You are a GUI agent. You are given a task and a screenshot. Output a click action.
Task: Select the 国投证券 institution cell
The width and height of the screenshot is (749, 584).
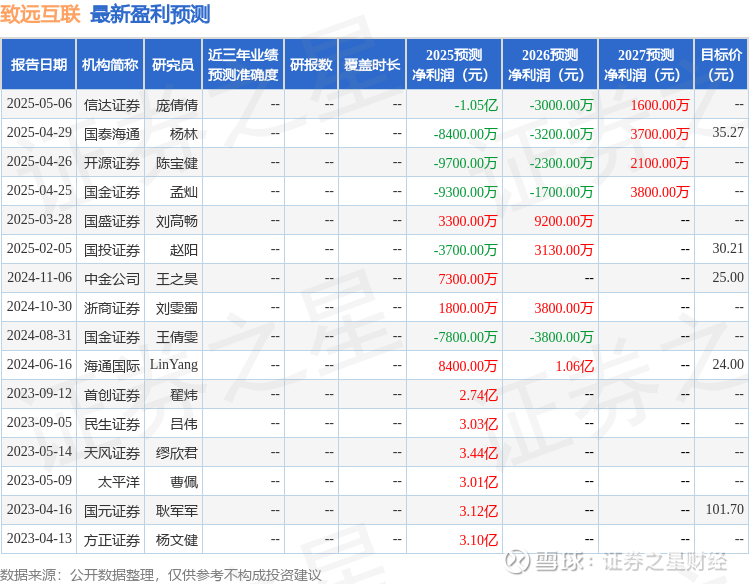[x=112, y=250]
